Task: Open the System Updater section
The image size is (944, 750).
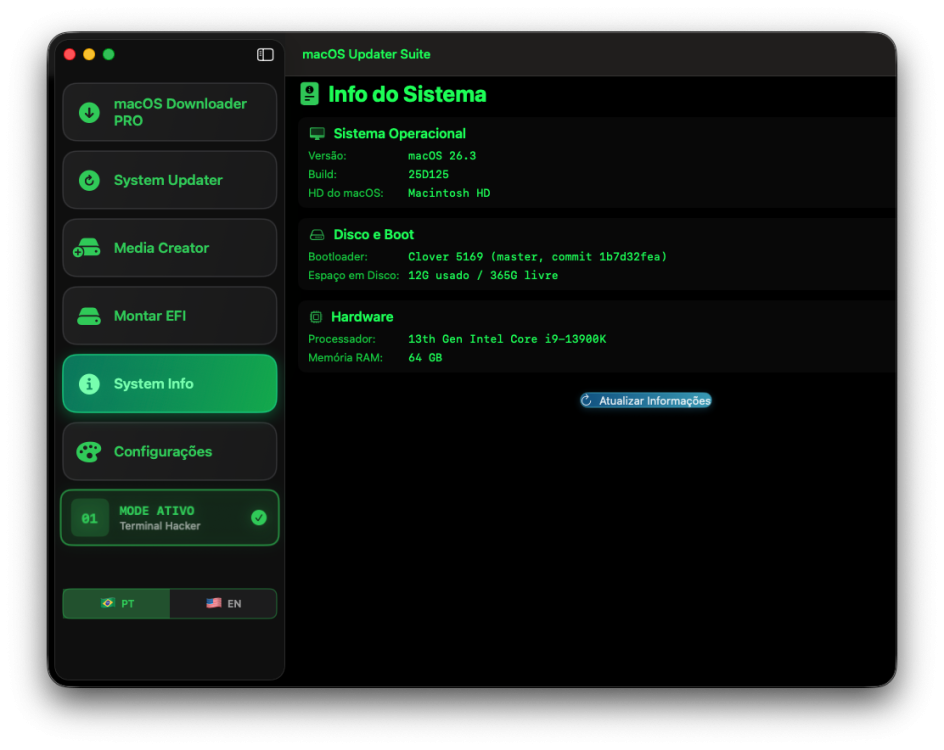Action: coord(170,180)
